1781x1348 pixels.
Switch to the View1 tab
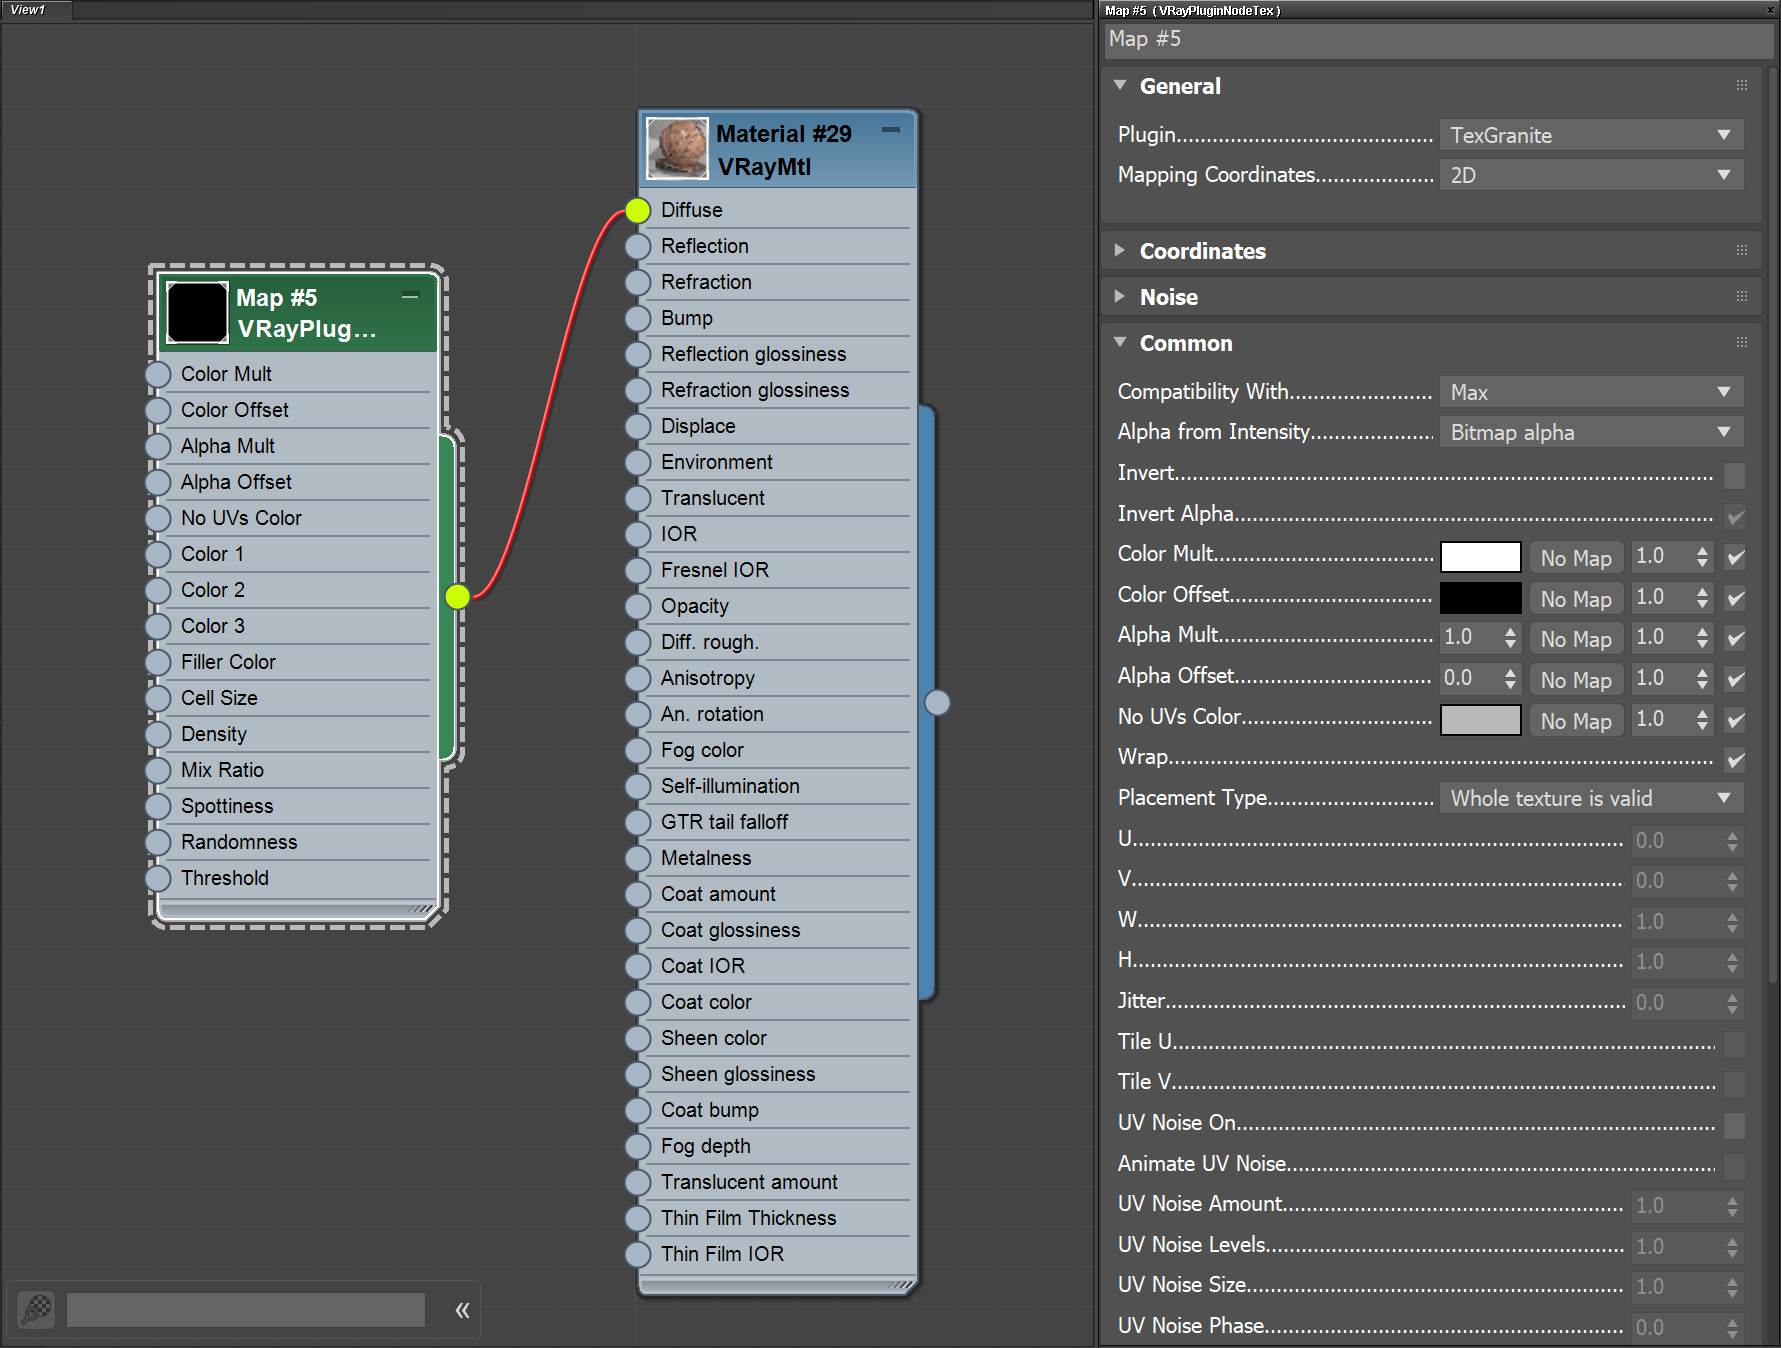30,10
